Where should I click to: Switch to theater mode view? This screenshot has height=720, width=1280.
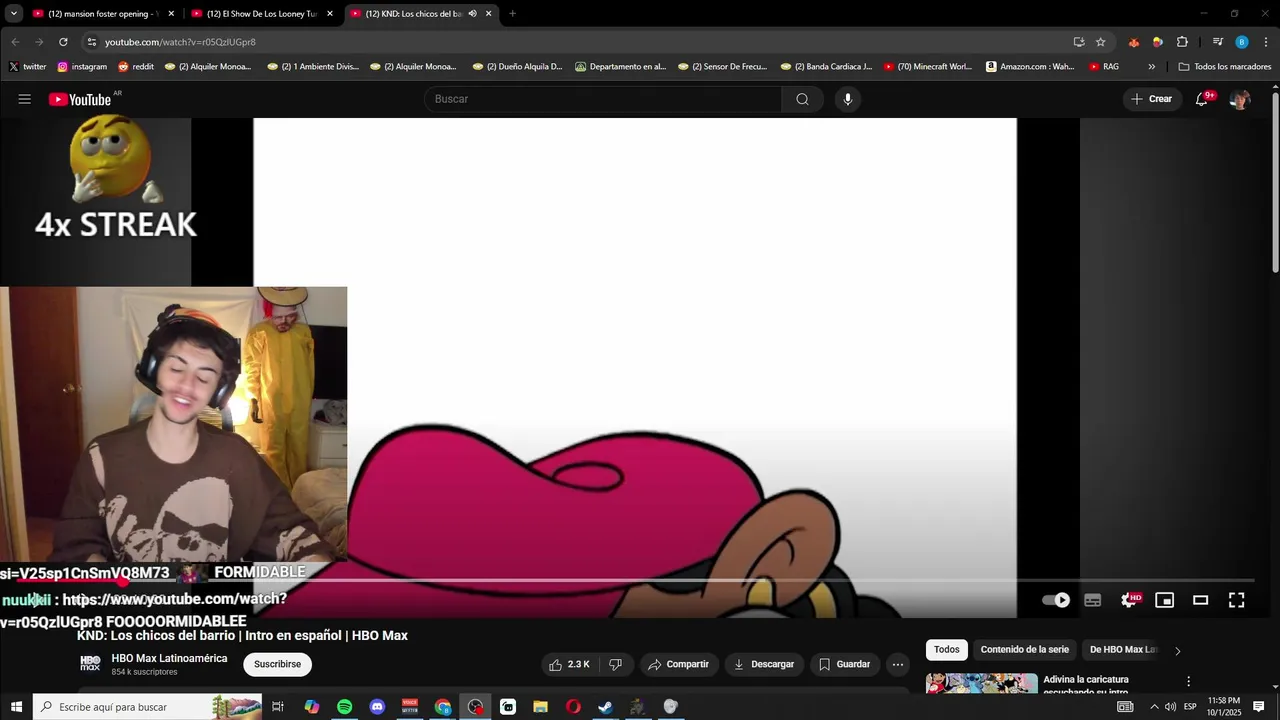point(1201,600)
